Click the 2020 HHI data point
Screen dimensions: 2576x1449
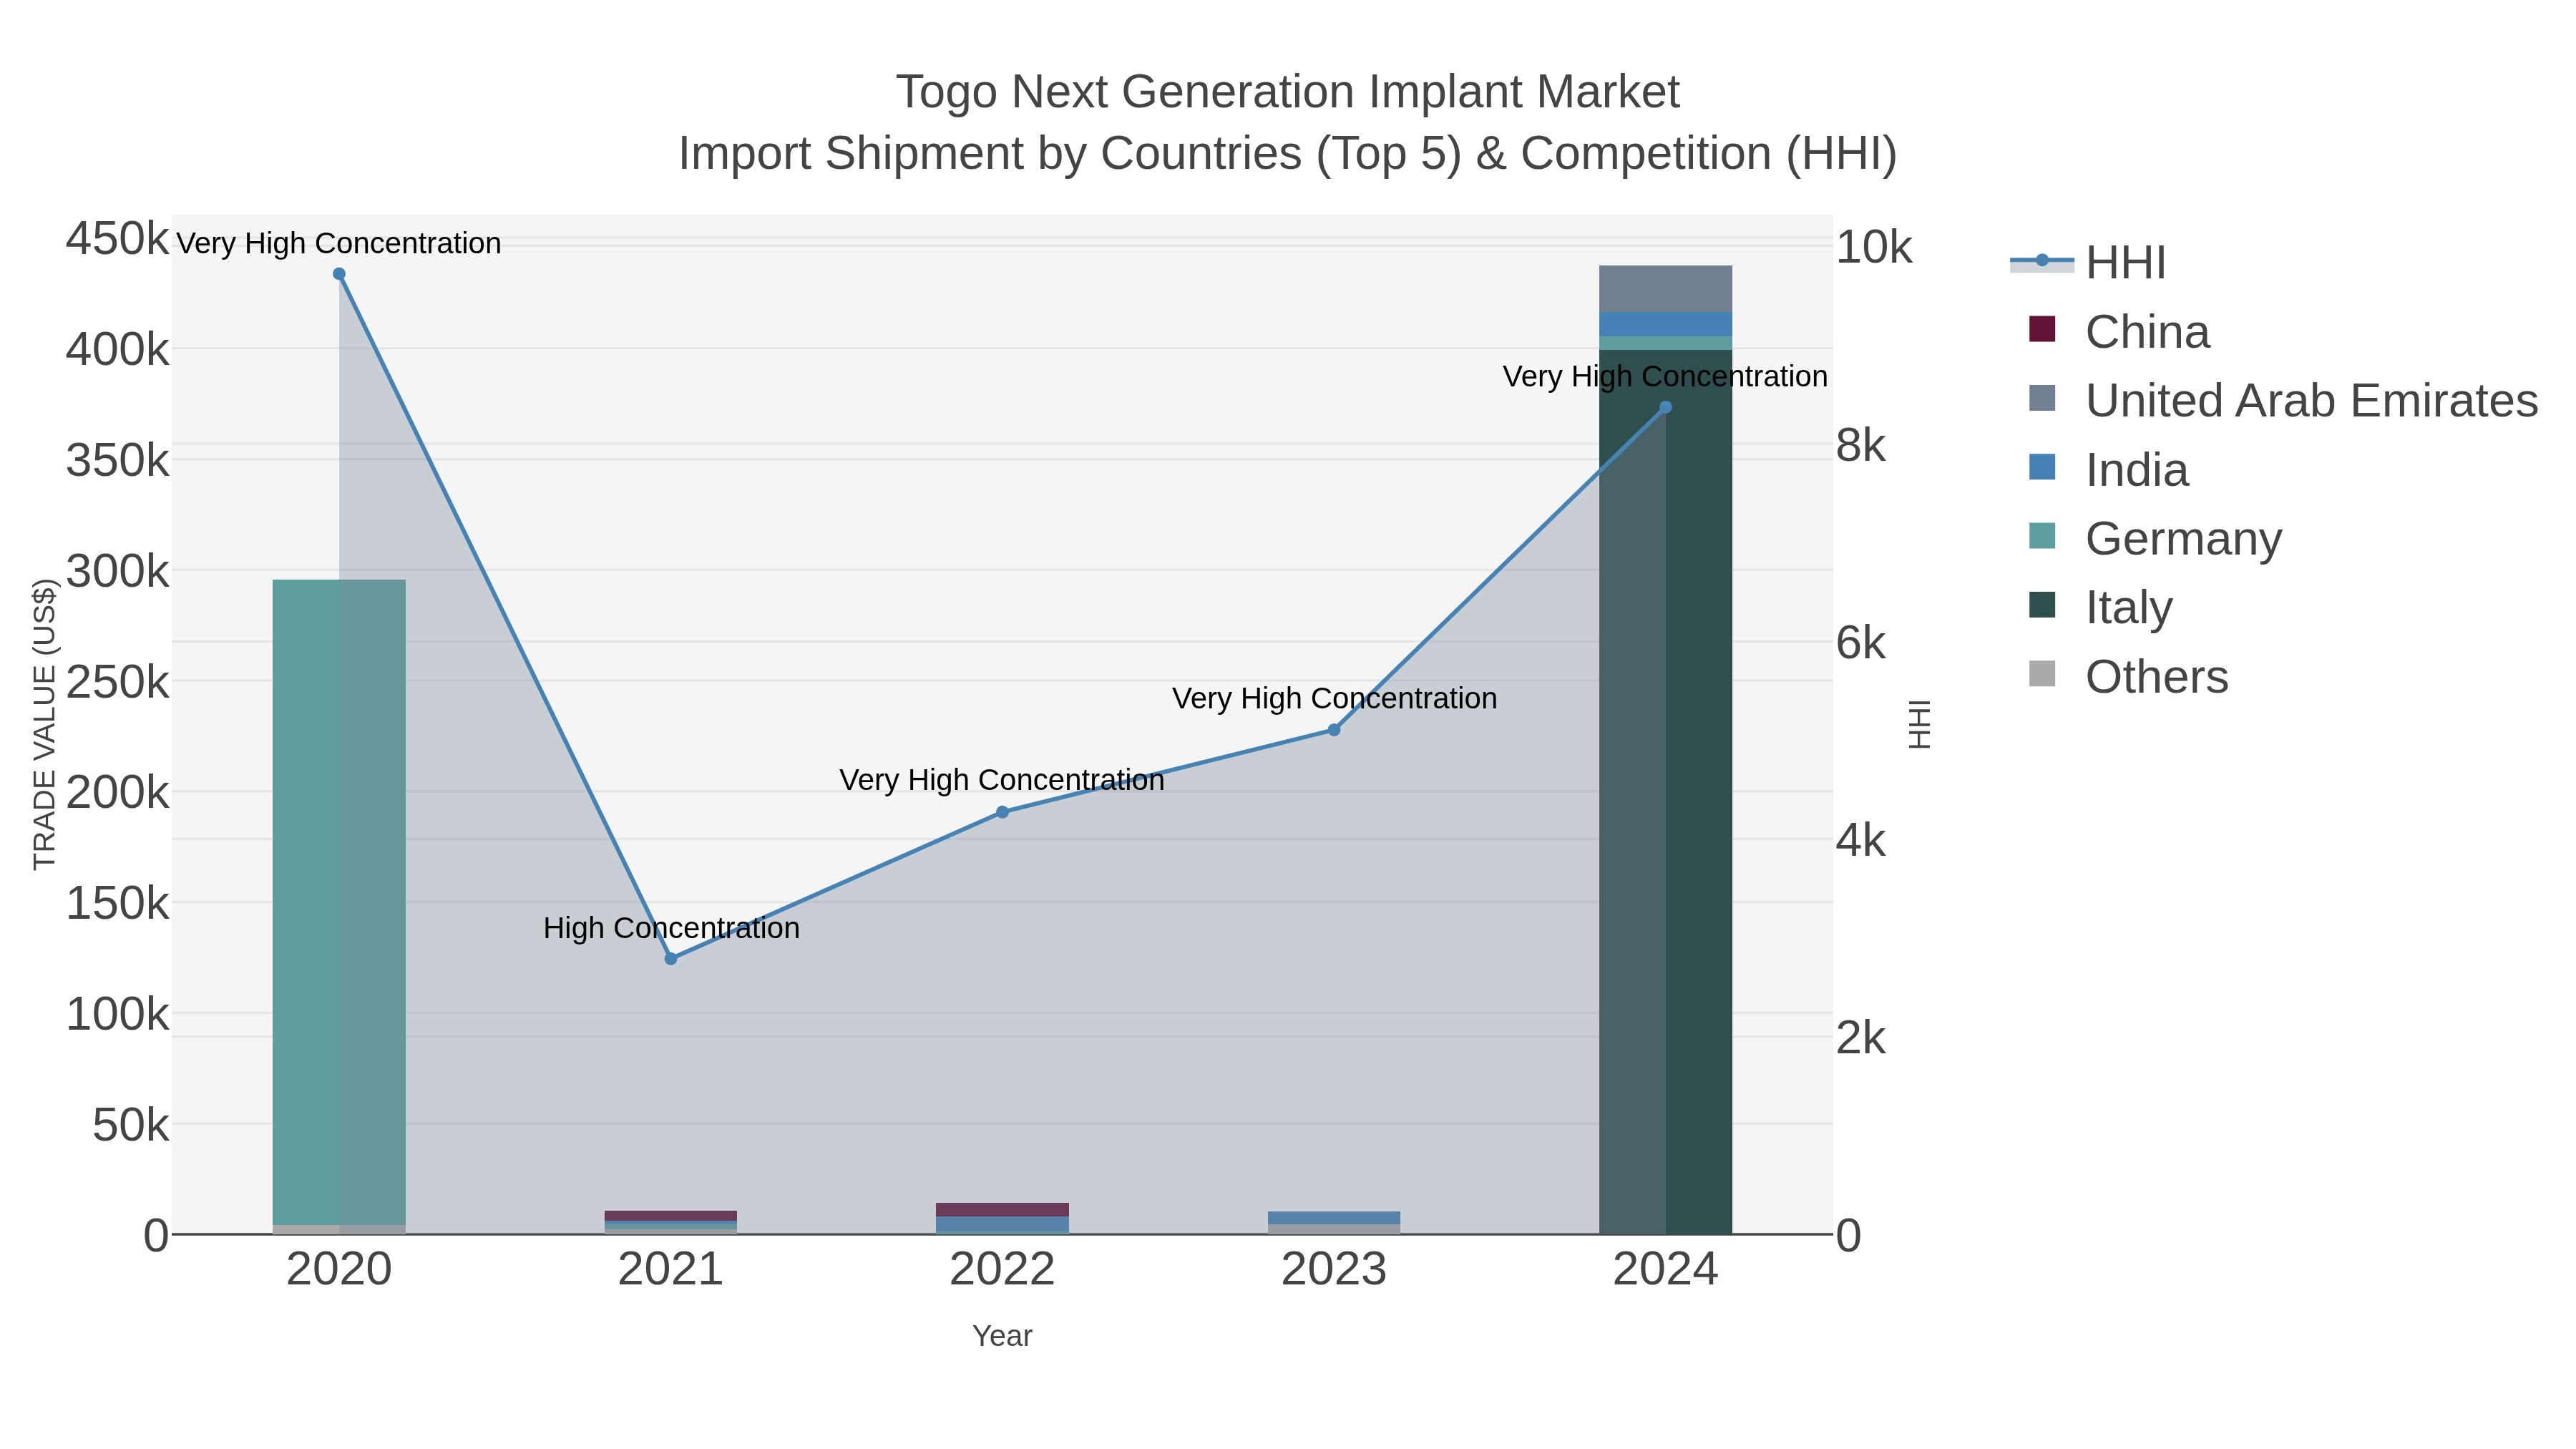[339, 274]
